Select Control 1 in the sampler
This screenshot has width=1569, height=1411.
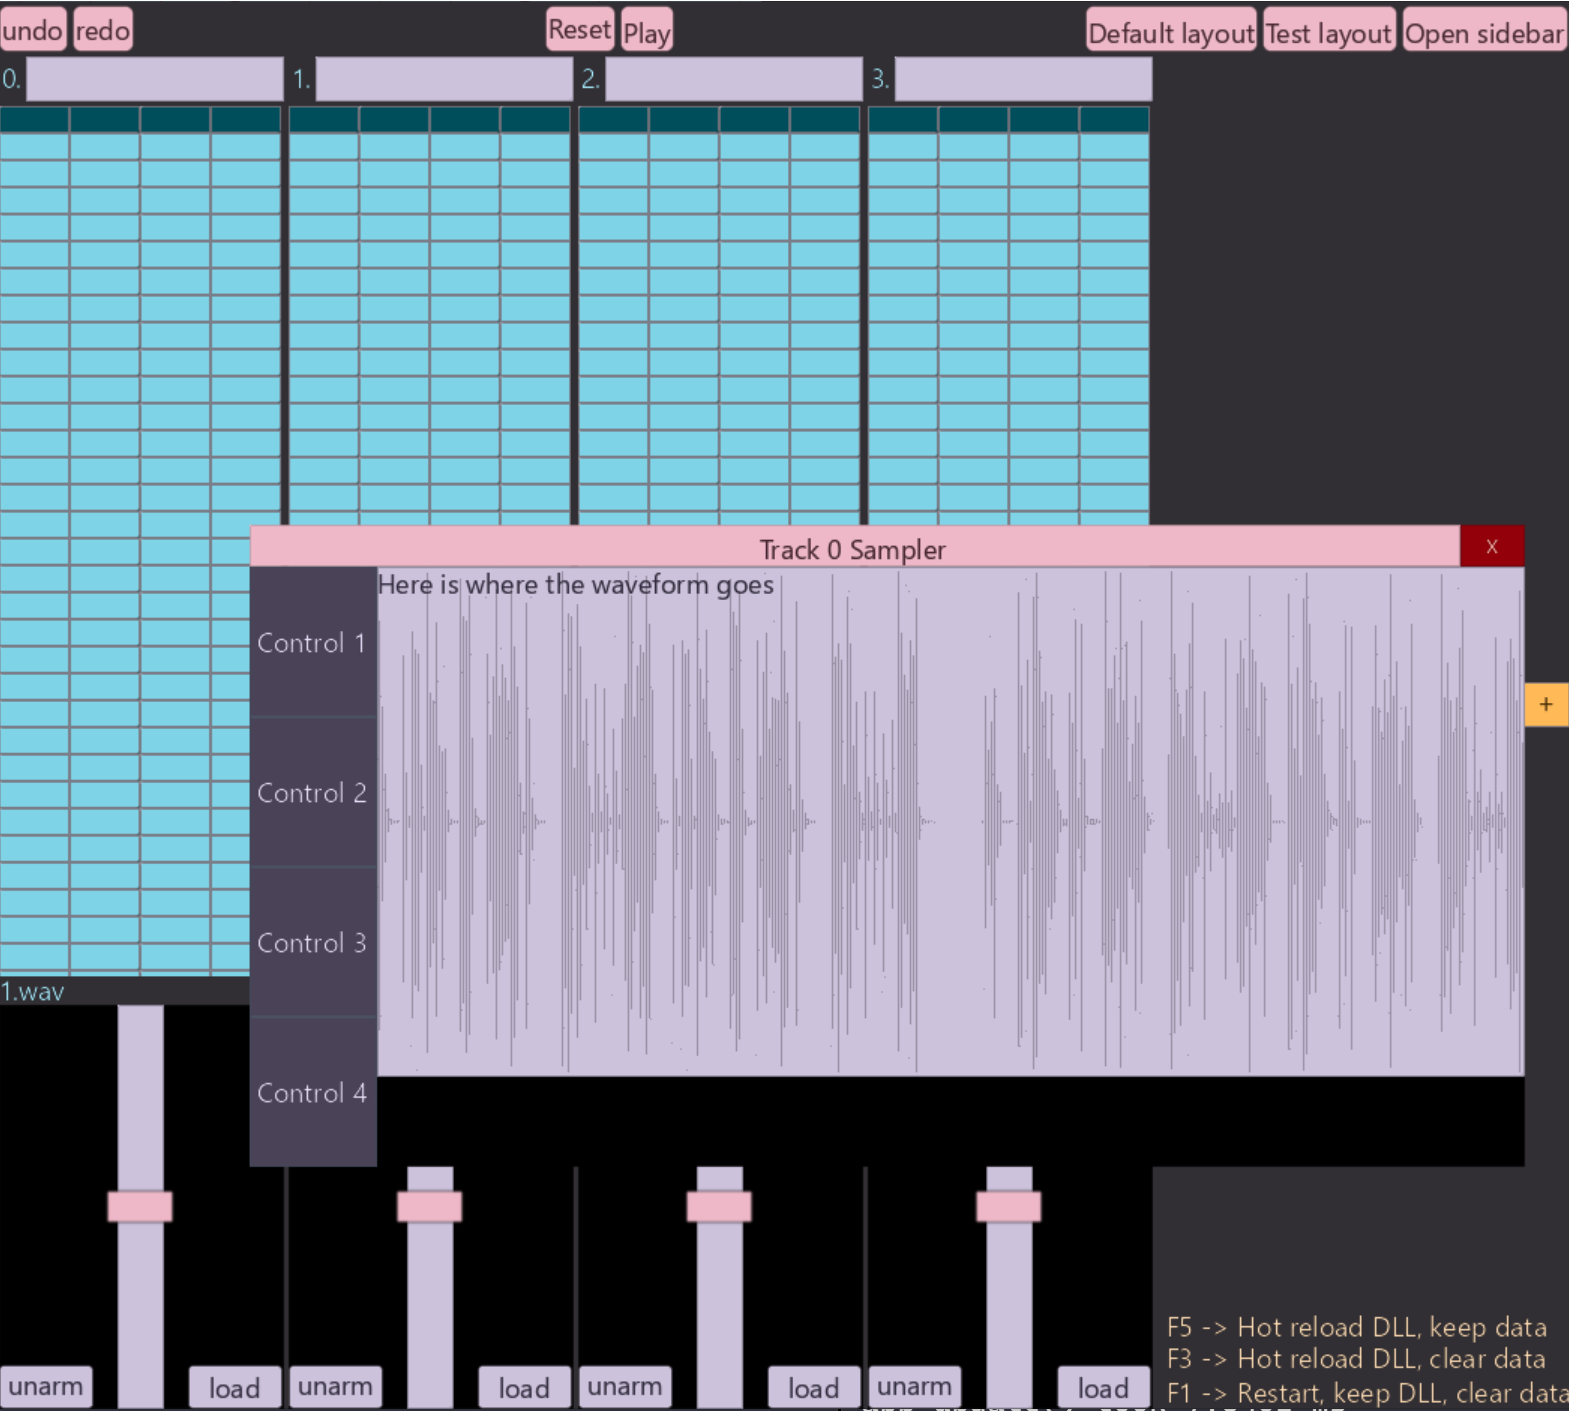tap(312, 643)
